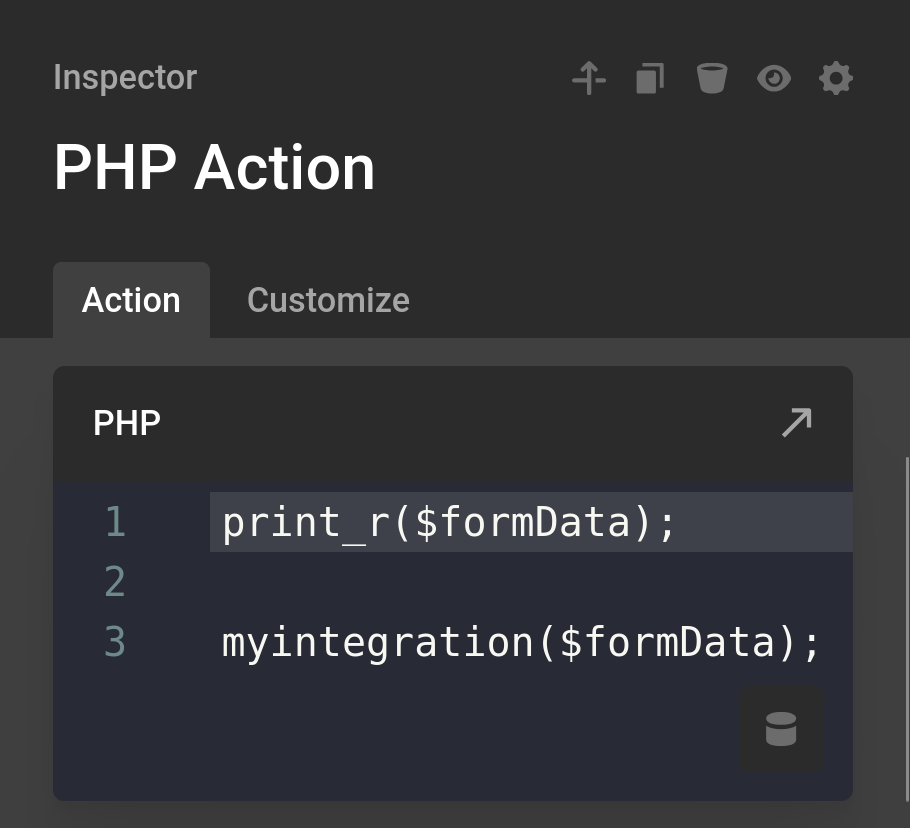Switch to the Customize tab
The width and height of the screenshot is (910, 828).
tap(328, 299)
